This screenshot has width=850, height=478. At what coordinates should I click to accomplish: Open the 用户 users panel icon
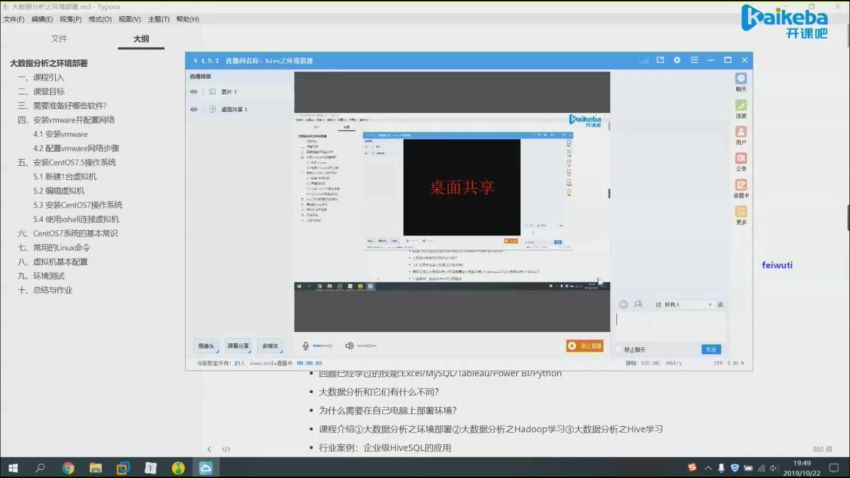point(741,135)
